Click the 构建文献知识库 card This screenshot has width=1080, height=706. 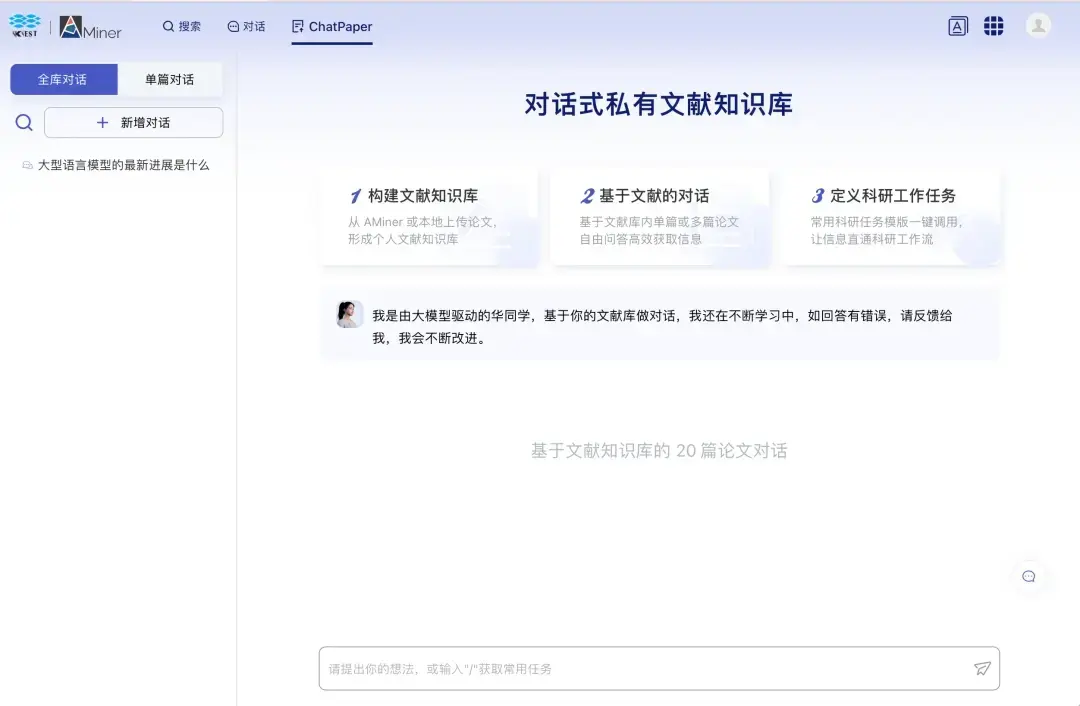click(x=430, y=217)
